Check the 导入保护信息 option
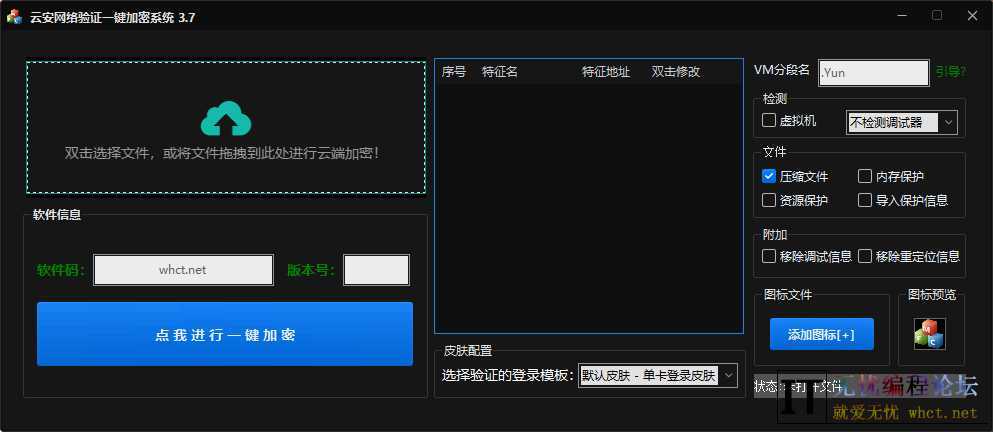993x432 pixels. pos(865,200)
